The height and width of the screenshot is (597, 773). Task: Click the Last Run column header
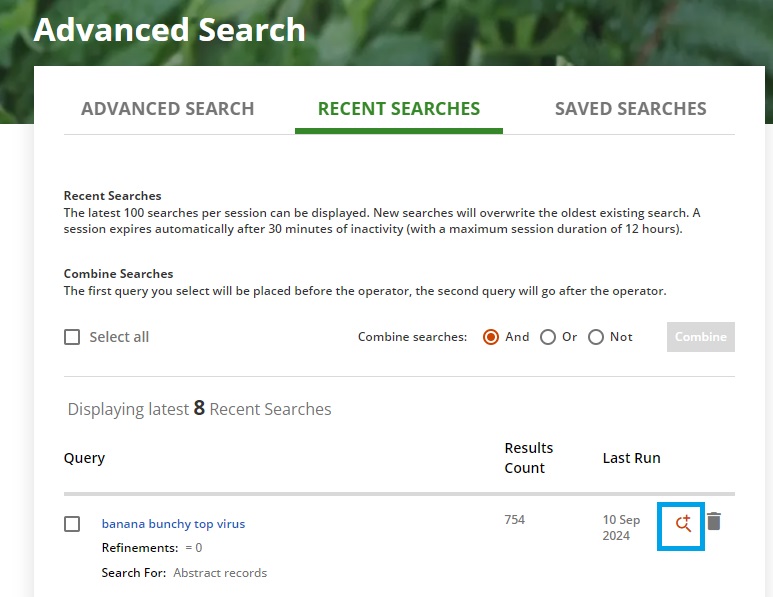(x=631, y=458)
